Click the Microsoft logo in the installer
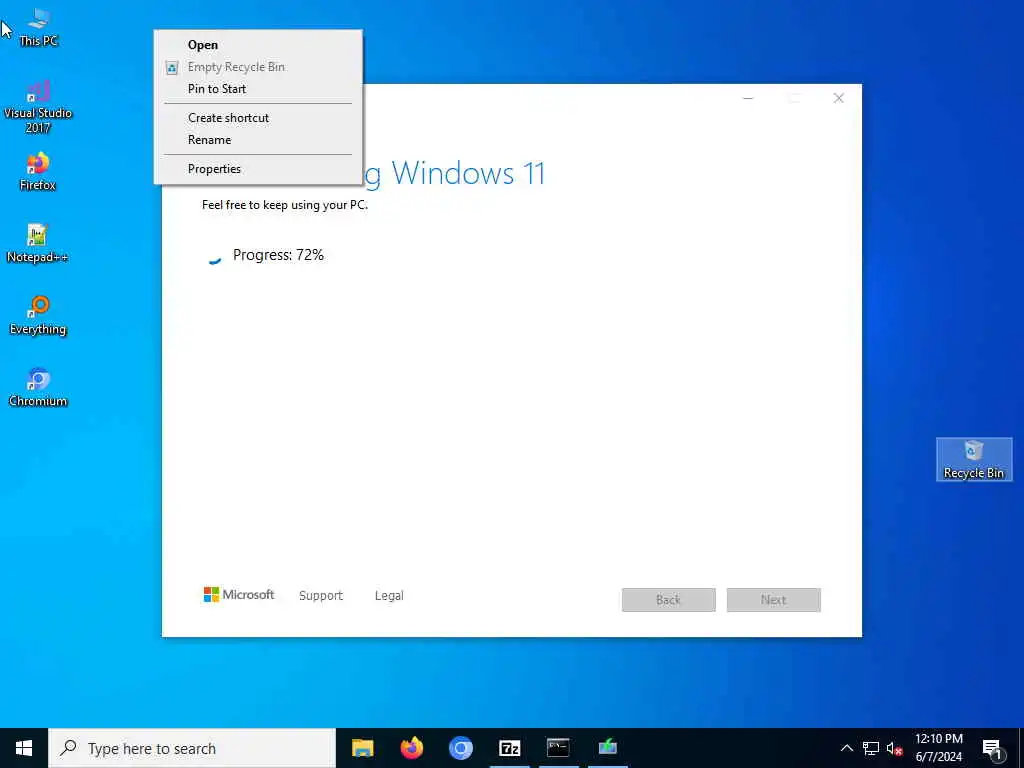The image size is (1024, 768). (239, 594)
